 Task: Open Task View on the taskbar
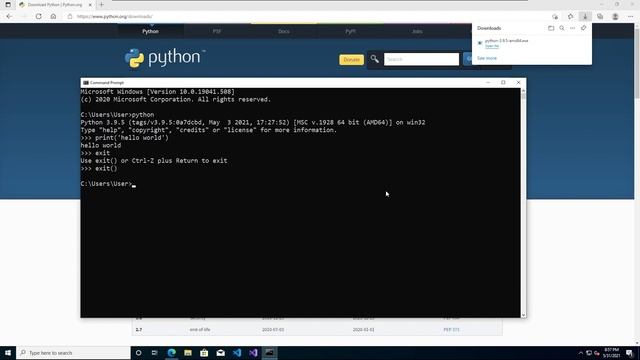[x=154, y=353]
